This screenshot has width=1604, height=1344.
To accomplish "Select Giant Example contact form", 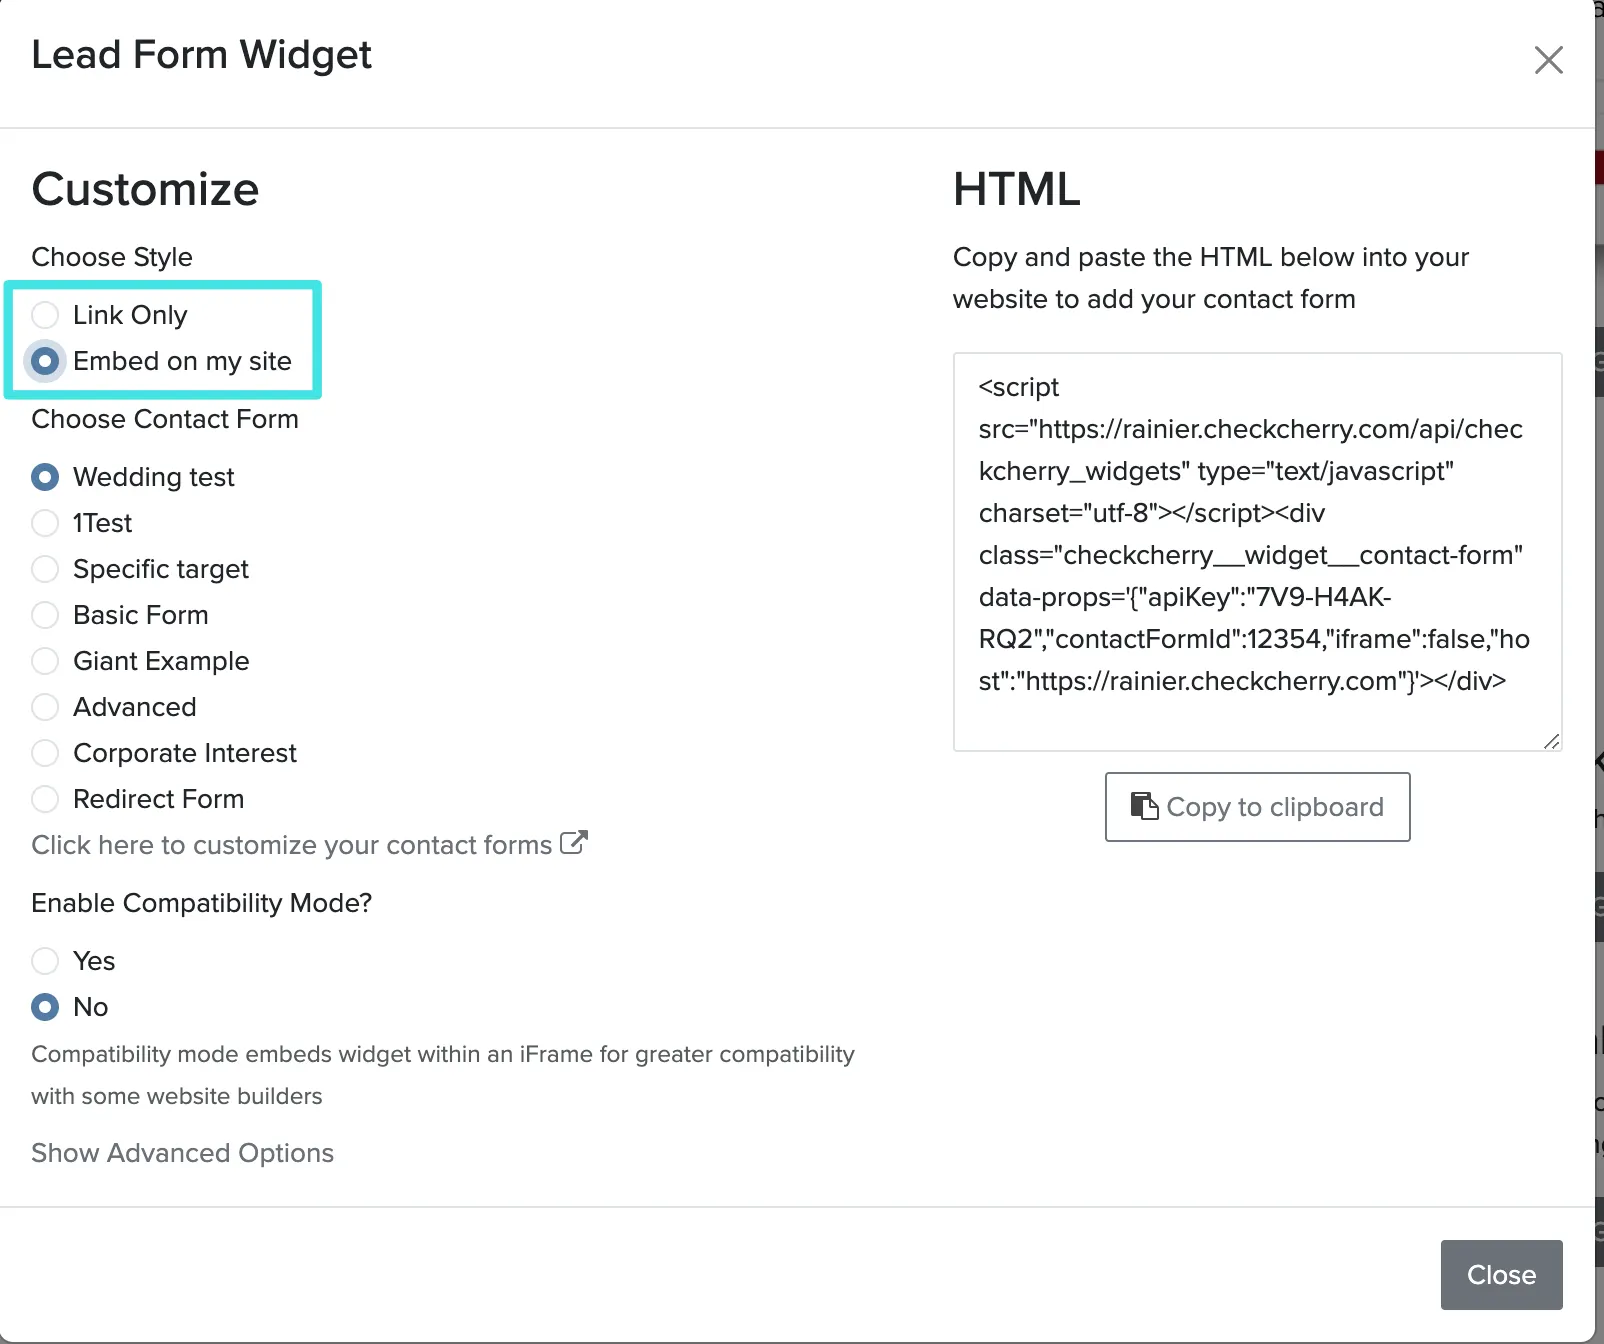I will click(x=45, y=661).
